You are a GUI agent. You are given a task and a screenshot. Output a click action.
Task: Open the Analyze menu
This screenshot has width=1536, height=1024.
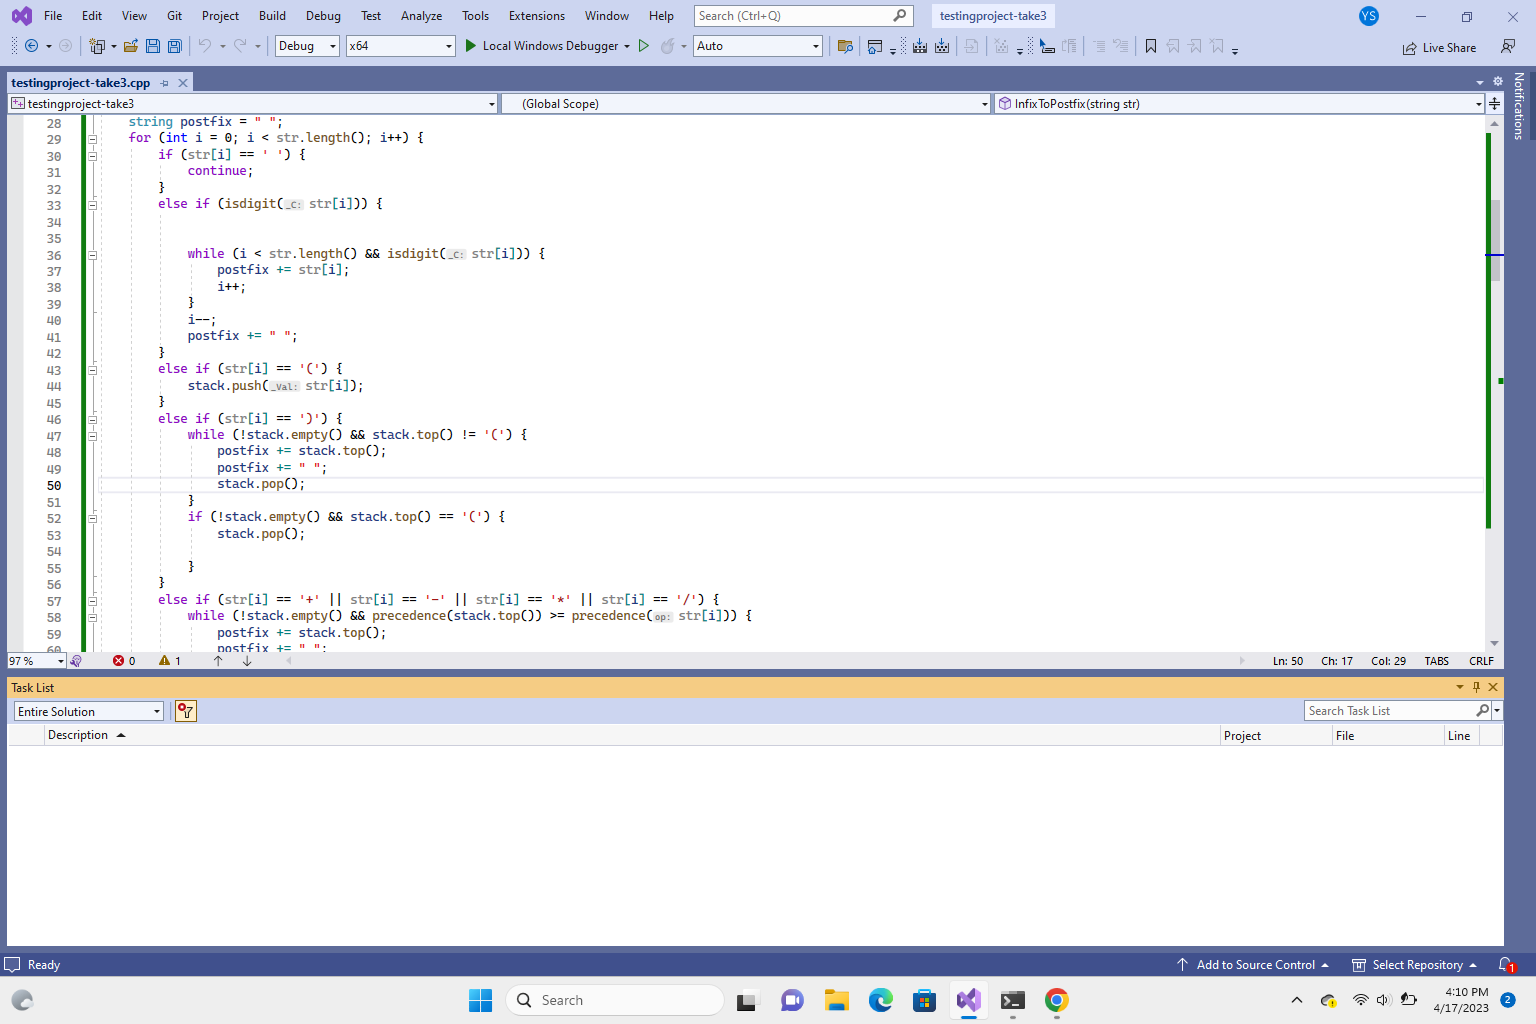tap(421, 15)
